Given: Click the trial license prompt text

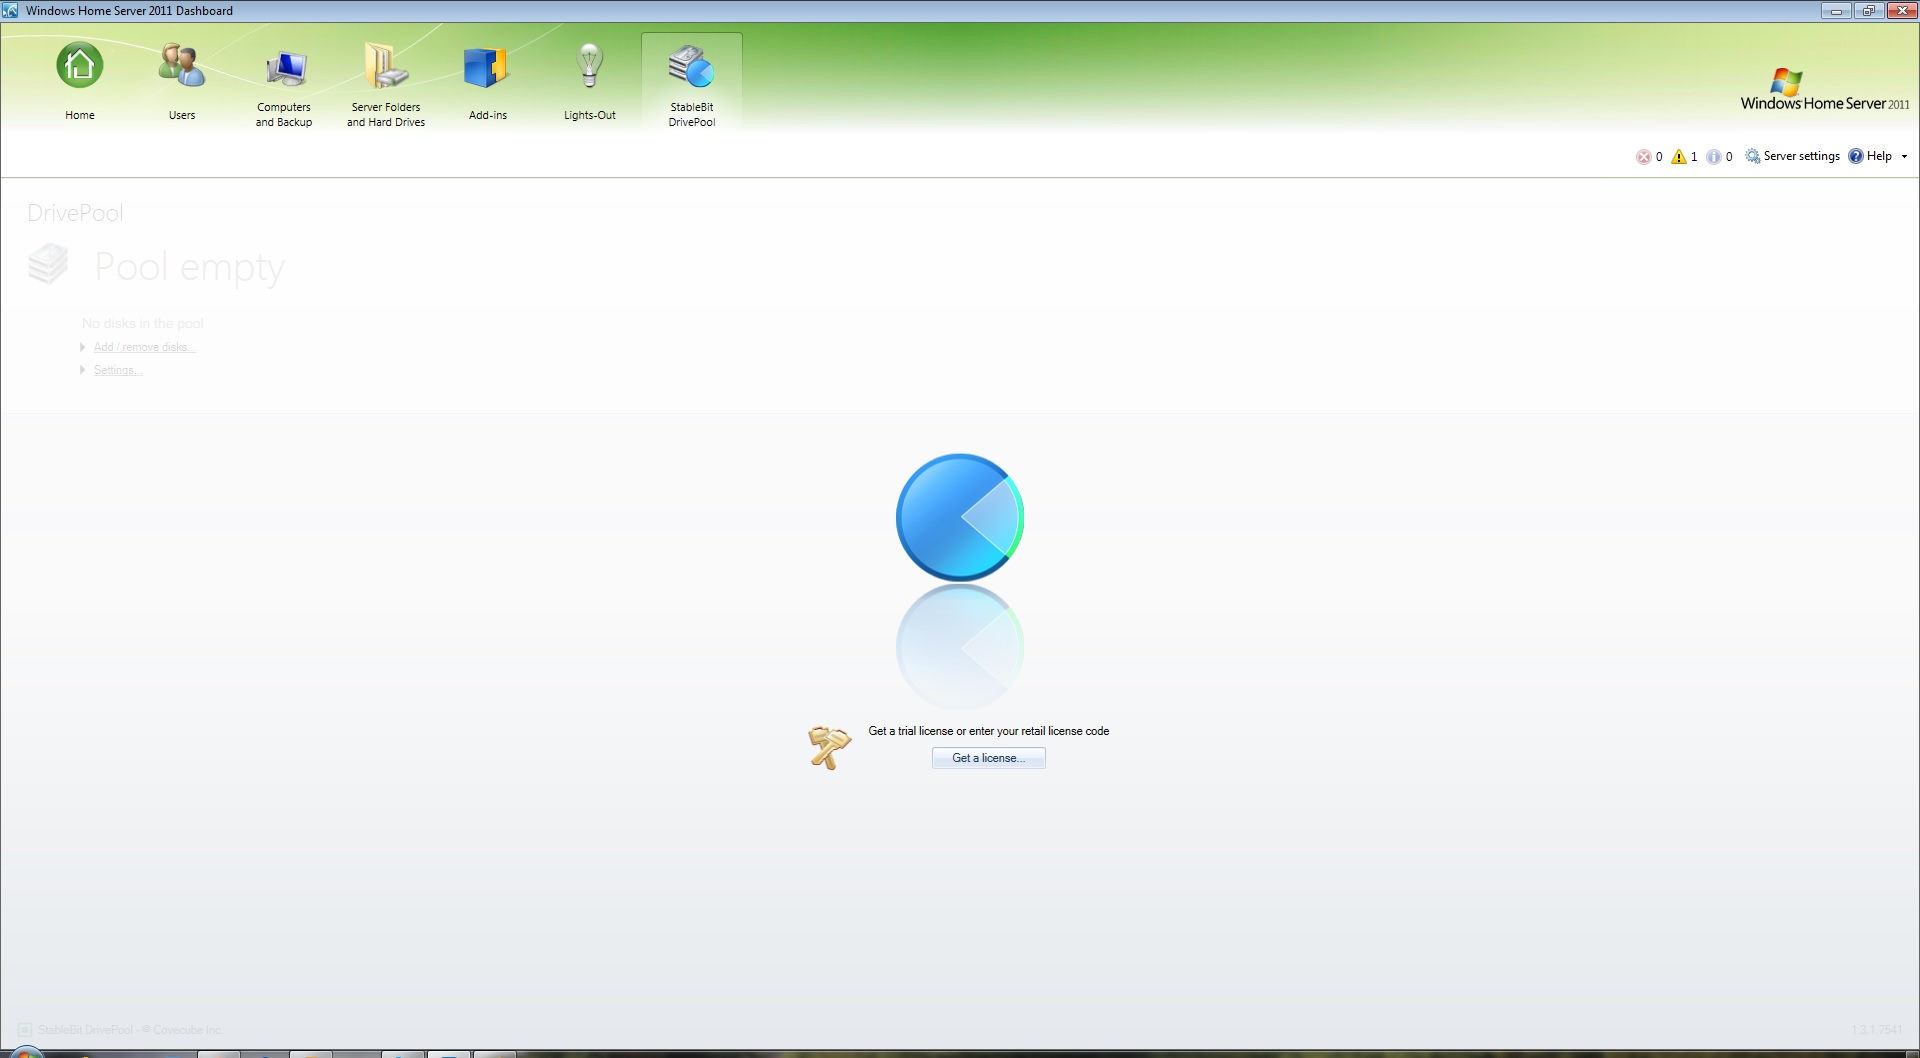Looking at the screenshot, I should (x=989, y=731).
